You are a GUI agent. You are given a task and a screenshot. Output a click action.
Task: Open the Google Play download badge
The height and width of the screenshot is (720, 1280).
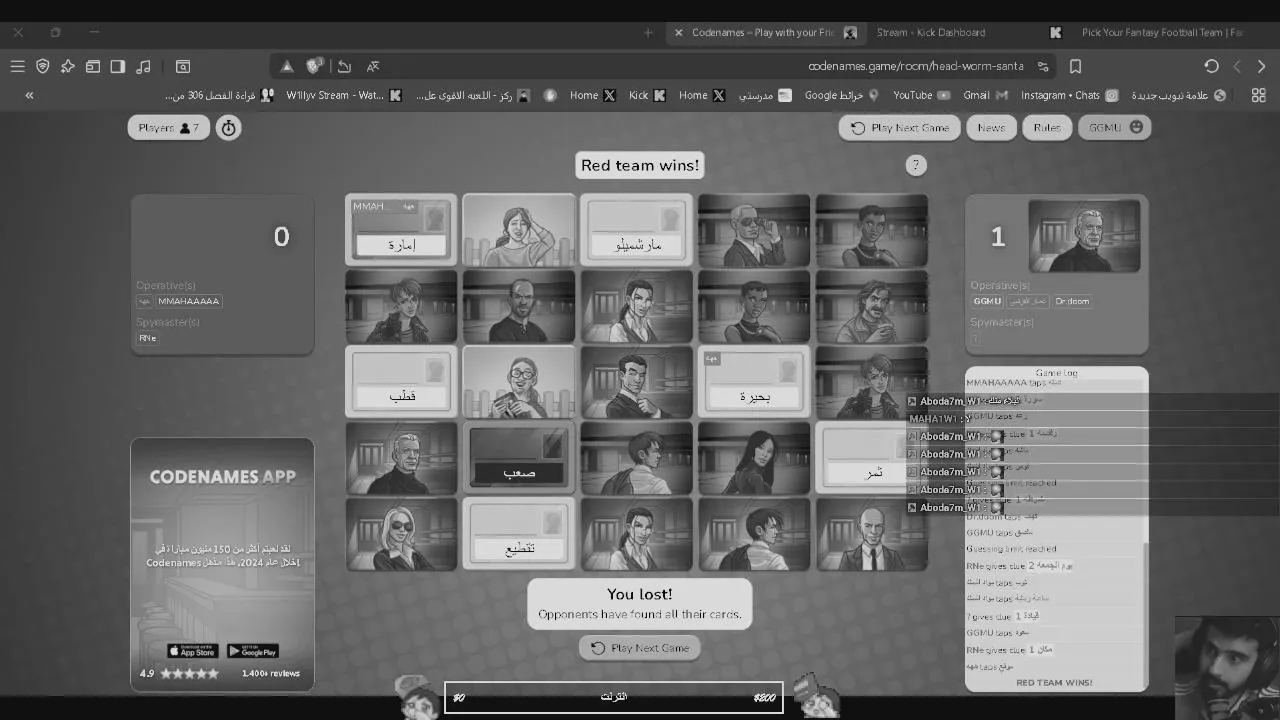click(253, 651)
